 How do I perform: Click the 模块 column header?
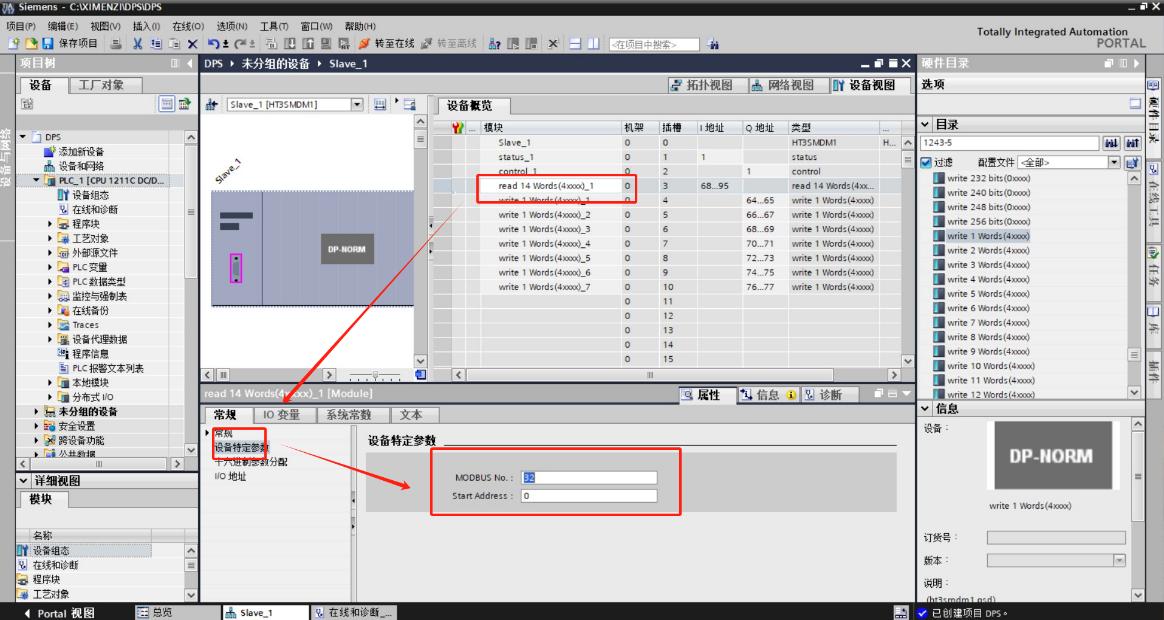click(x=551, y=128)
